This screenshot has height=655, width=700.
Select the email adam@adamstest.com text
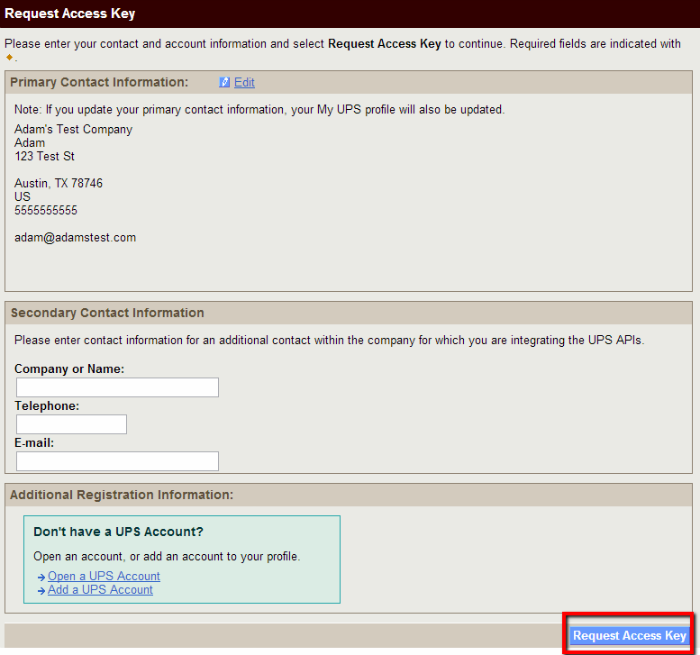(x=75, y=238)
